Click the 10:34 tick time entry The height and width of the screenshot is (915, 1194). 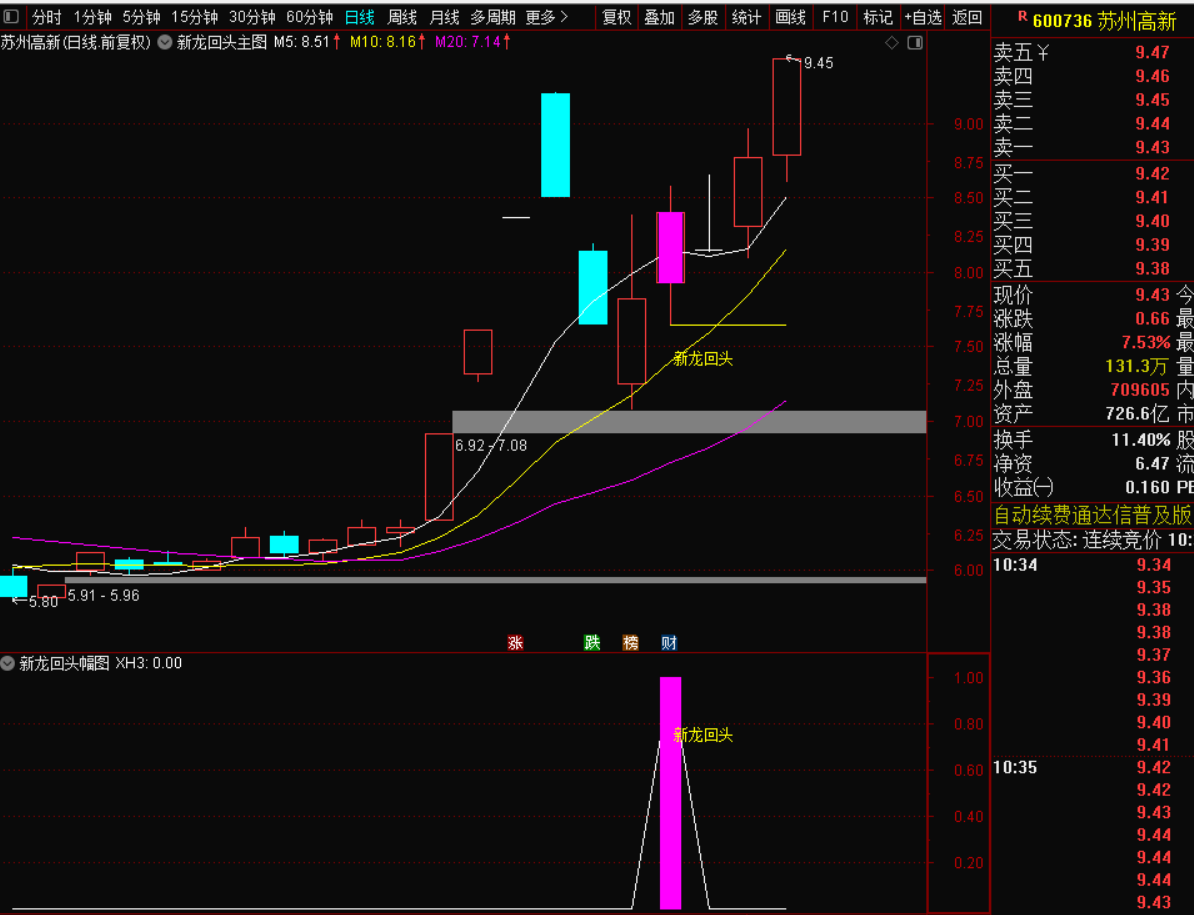[x=1015, y=565]
